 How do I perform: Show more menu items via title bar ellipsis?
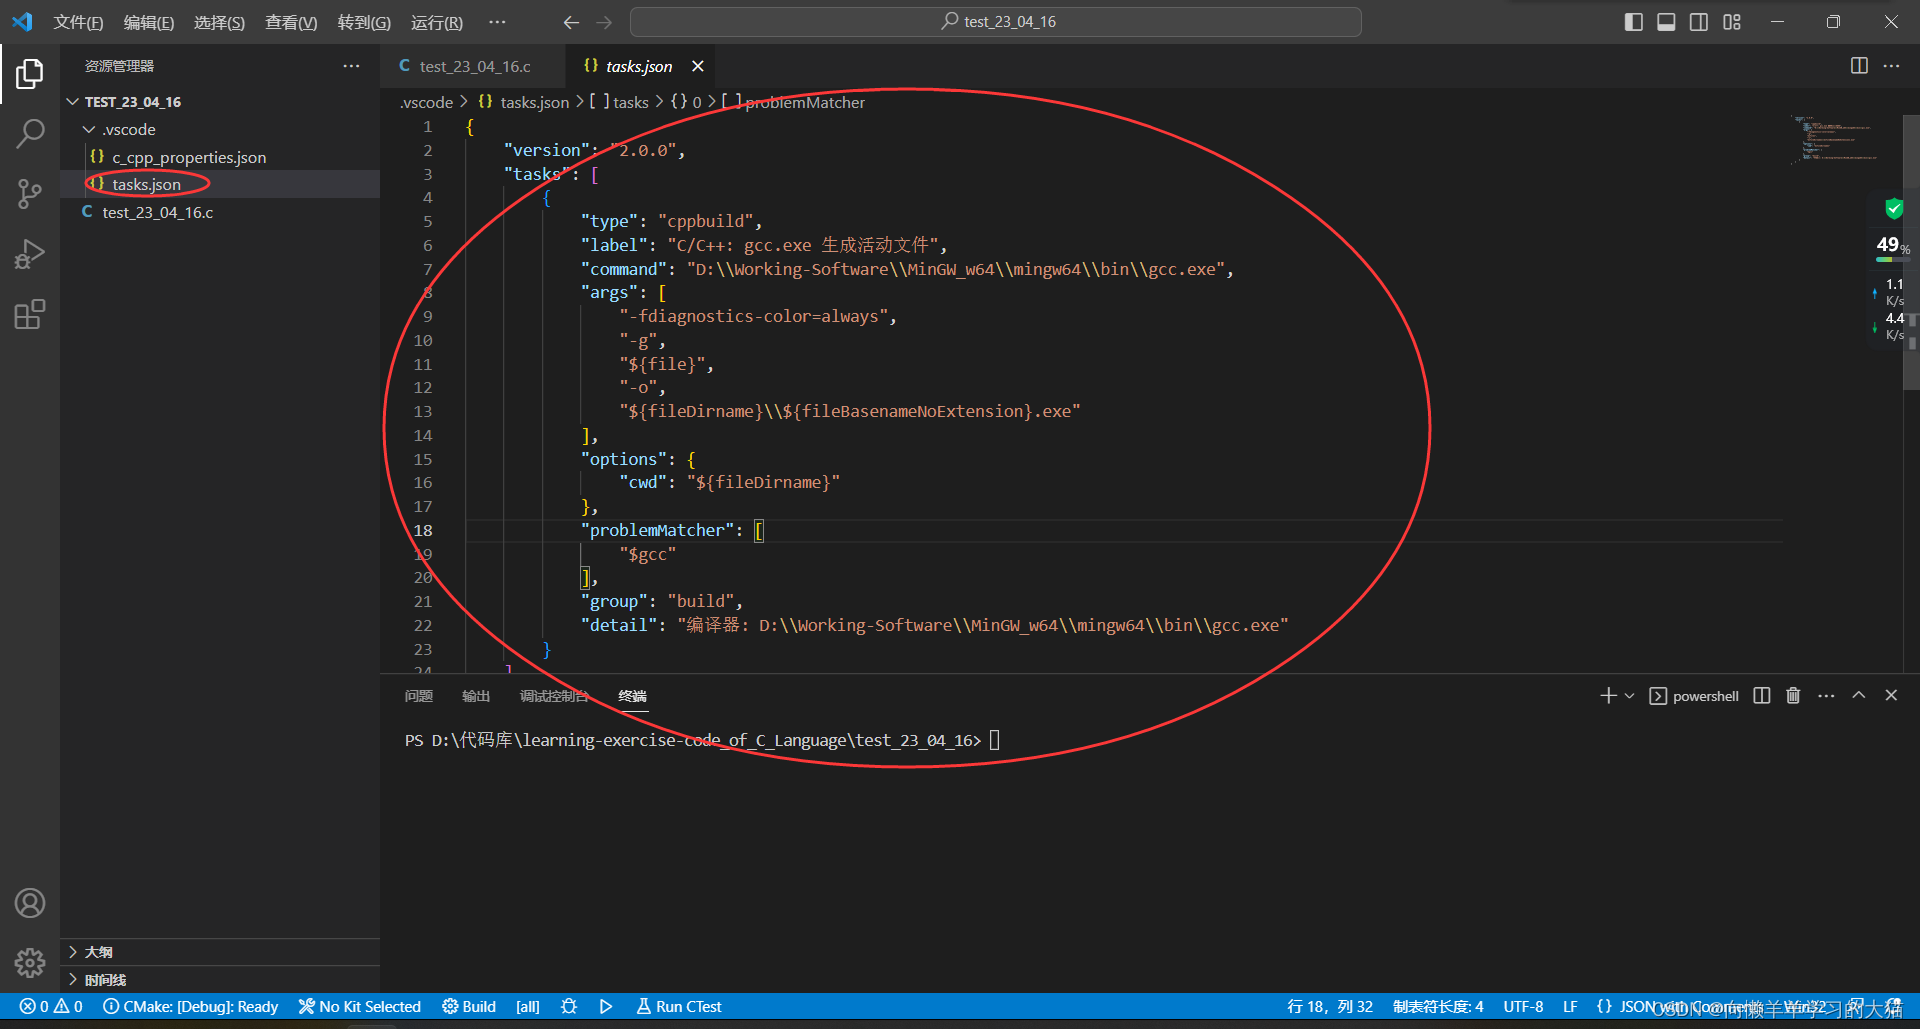(x=497, y=22)
